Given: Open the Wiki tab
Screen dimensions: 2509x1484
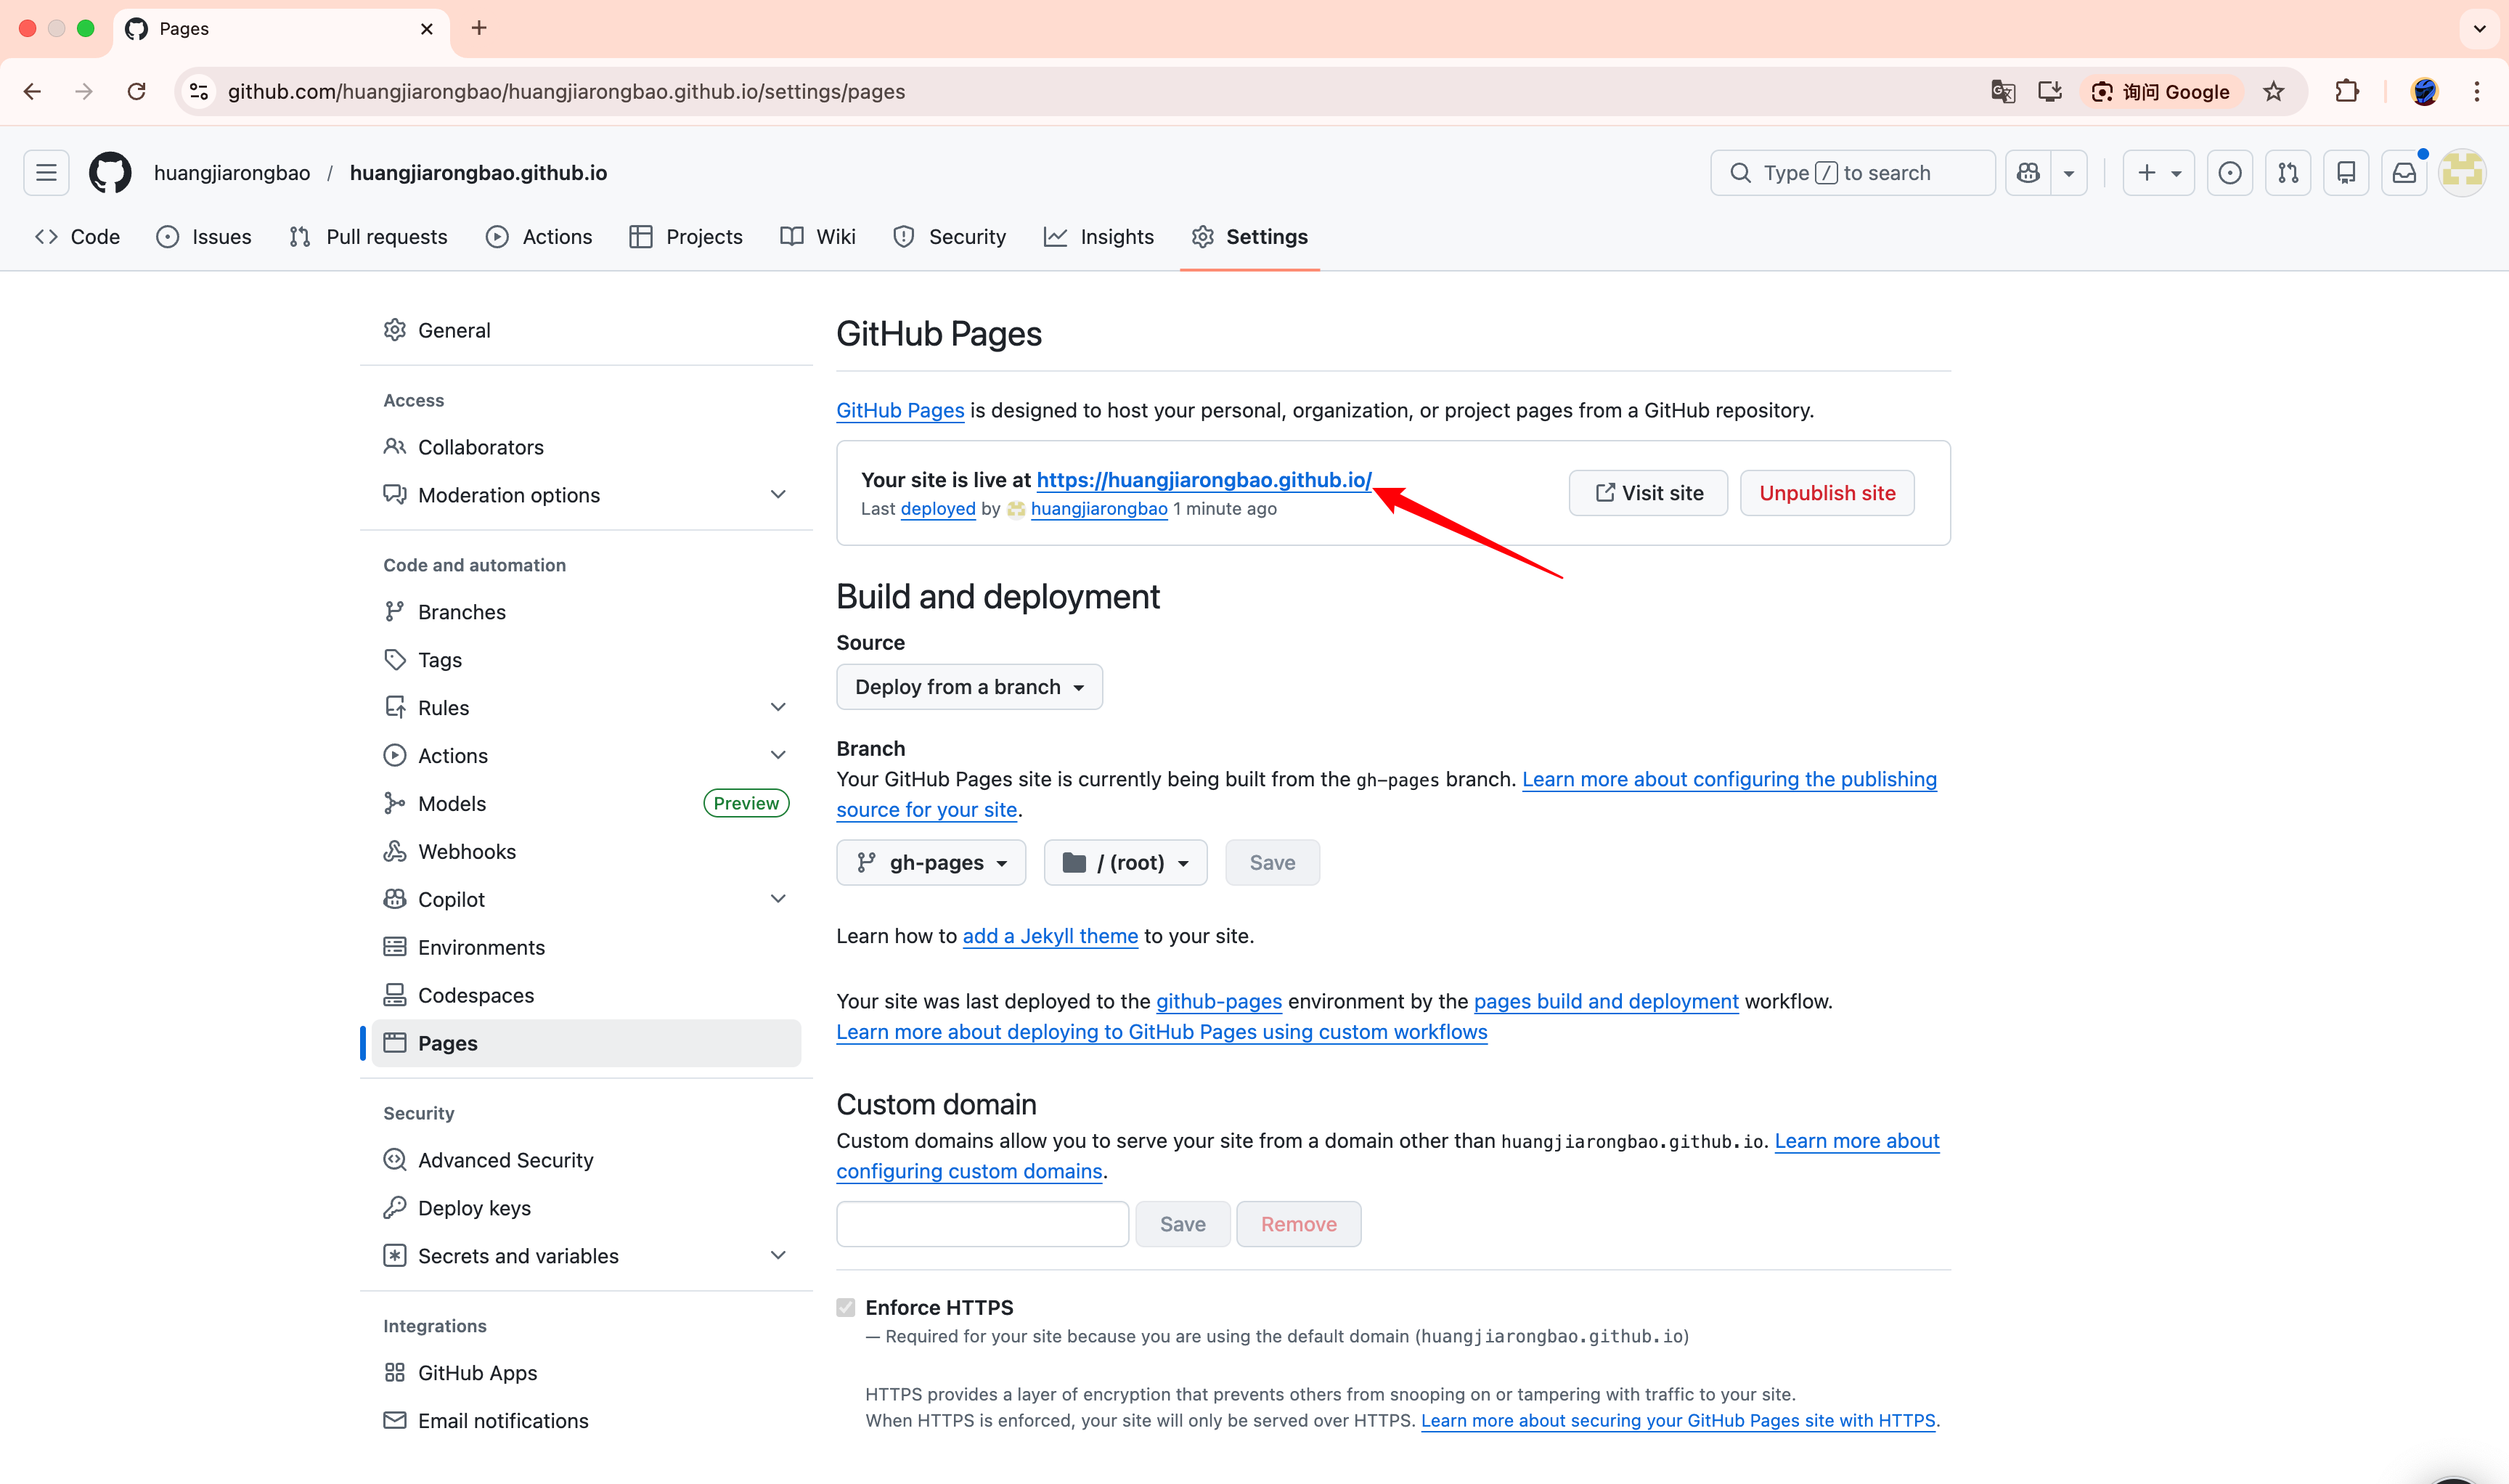Looking at the screenshot, I should (x=818, y=237).
